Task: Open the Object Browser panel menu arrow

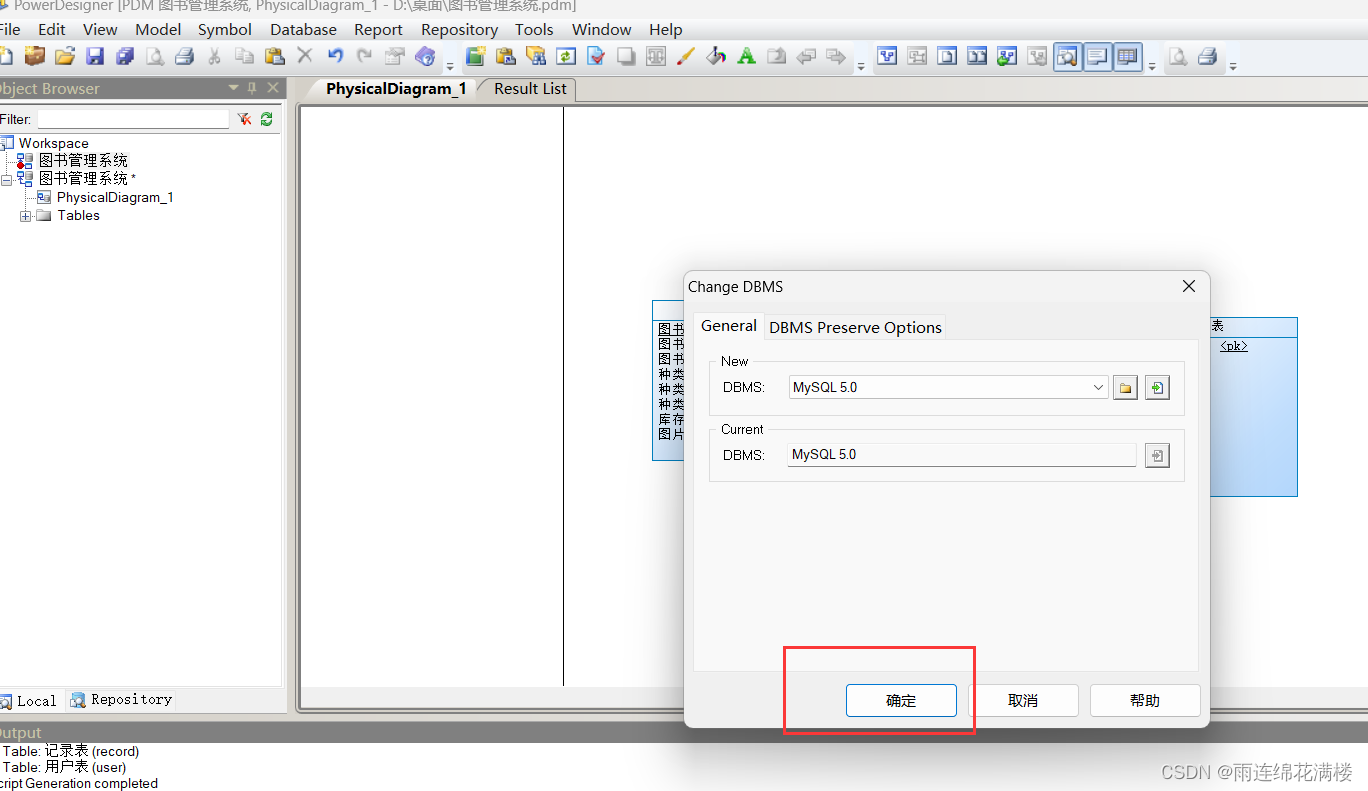Action: click(x=234, y=88)
